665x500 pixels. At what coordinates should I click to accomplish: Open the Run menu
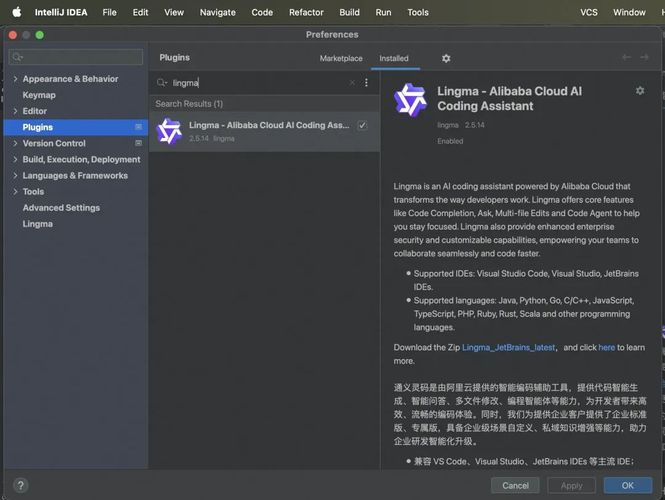[x=383, y=12]
